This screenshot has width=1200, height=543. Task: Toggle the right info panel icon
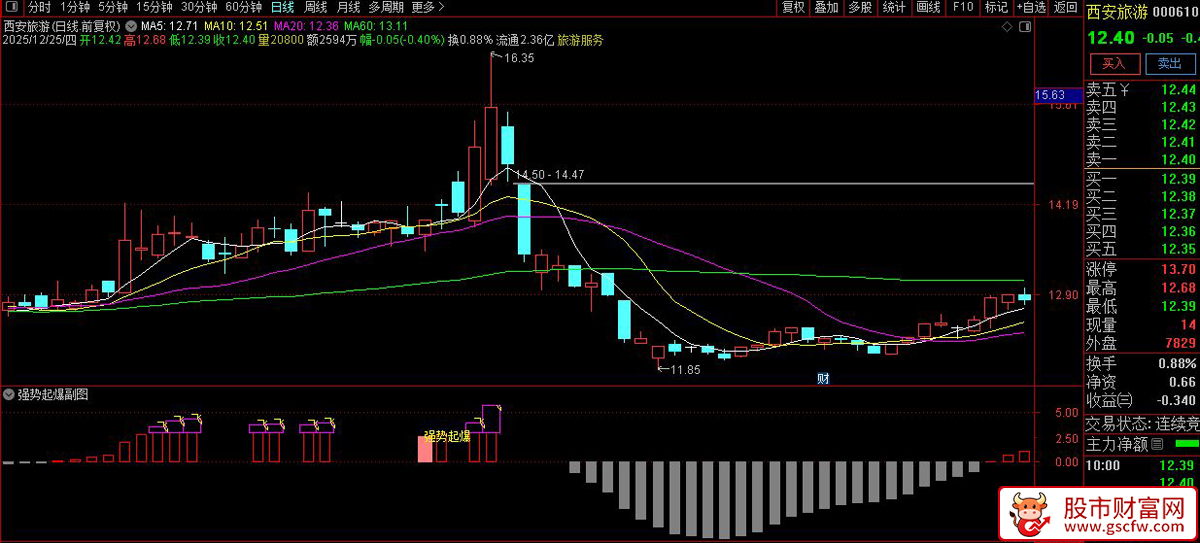(x=1024, y=24)
